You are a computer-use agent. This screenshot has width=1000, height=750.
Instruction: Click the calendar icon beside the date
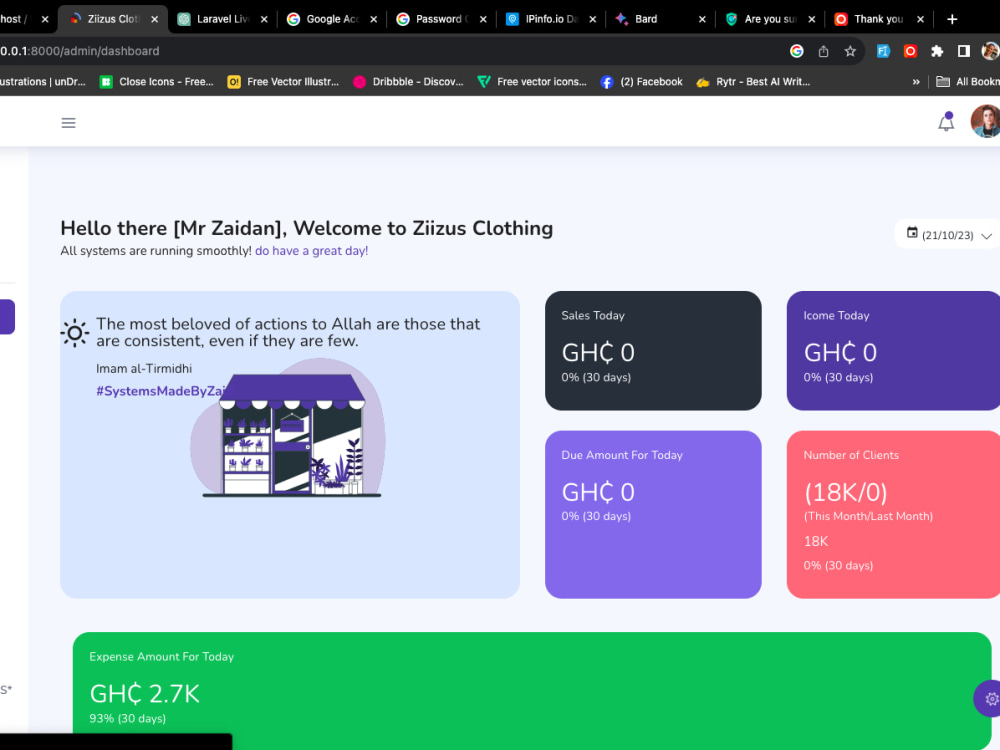click(x=912, y=233)
